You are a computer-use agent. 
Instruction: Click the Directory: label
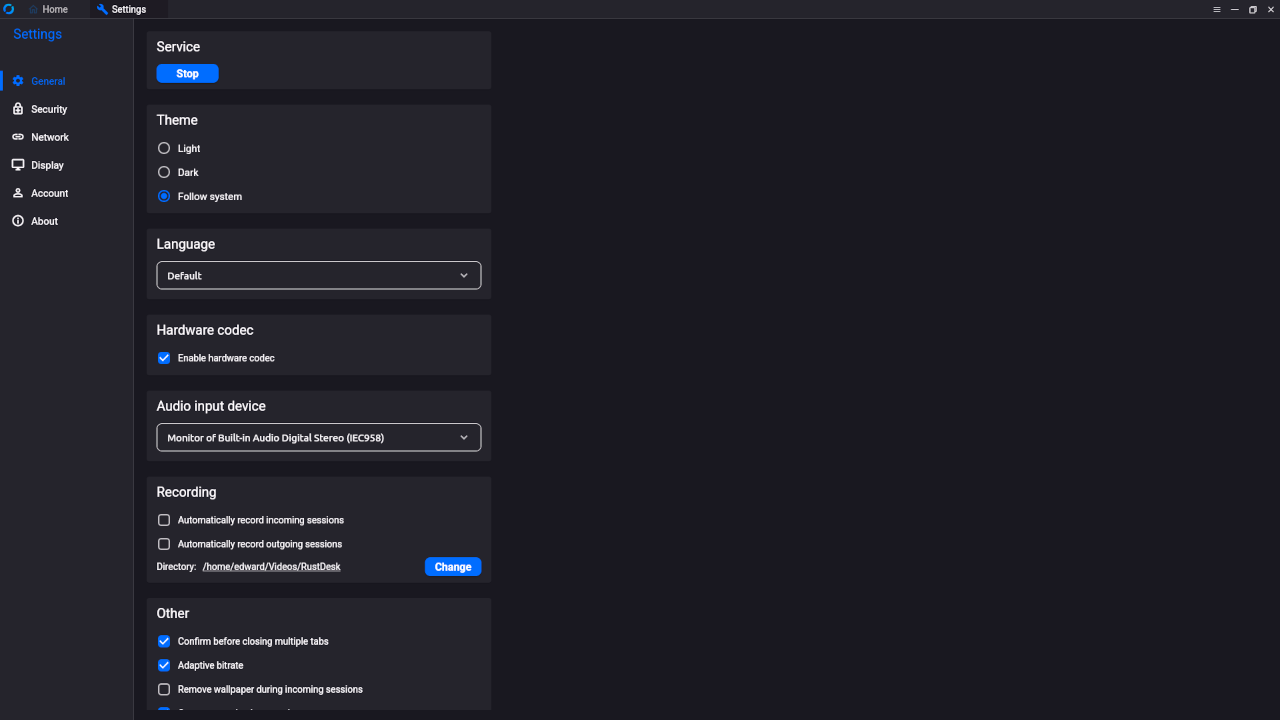pos(176,567)
